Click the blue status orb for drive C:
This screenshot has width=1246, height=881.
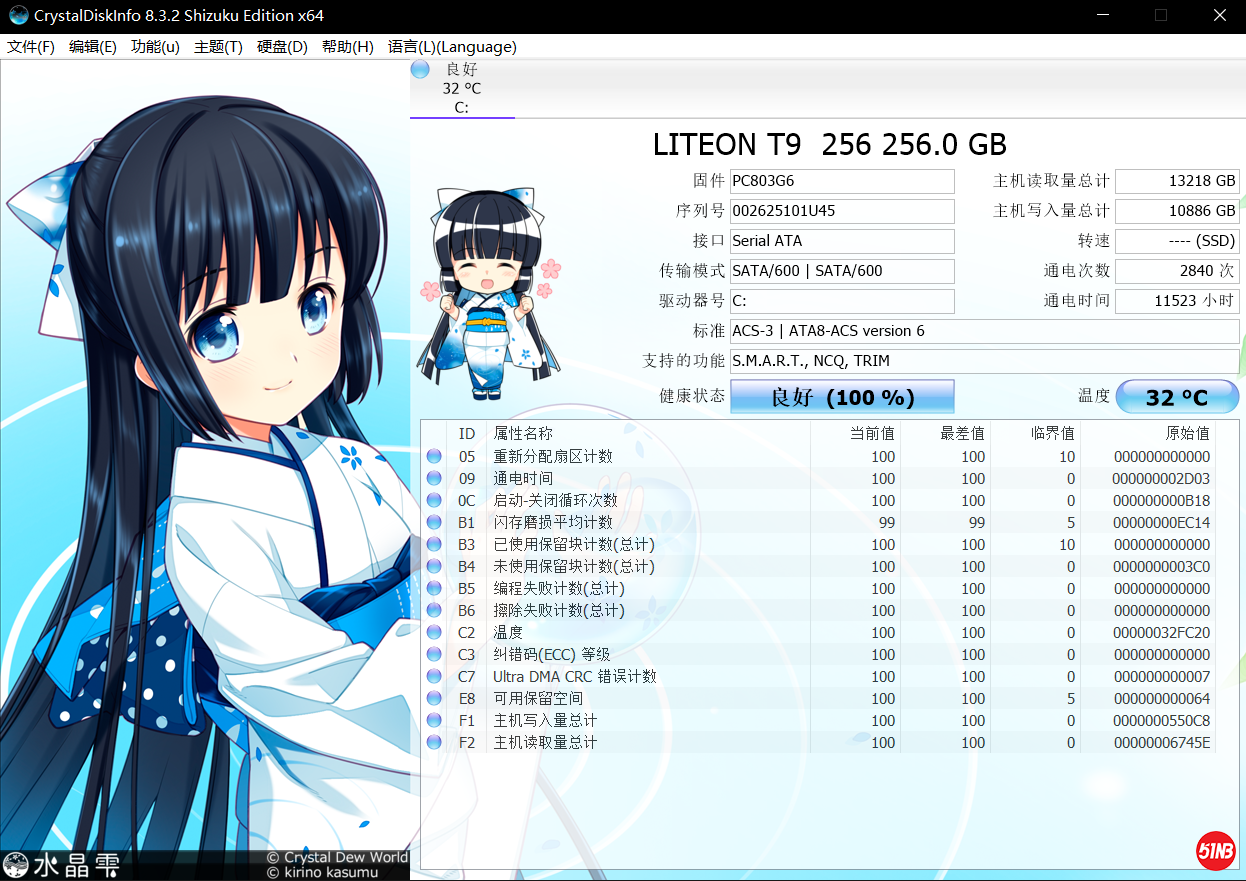coord(420,69)
